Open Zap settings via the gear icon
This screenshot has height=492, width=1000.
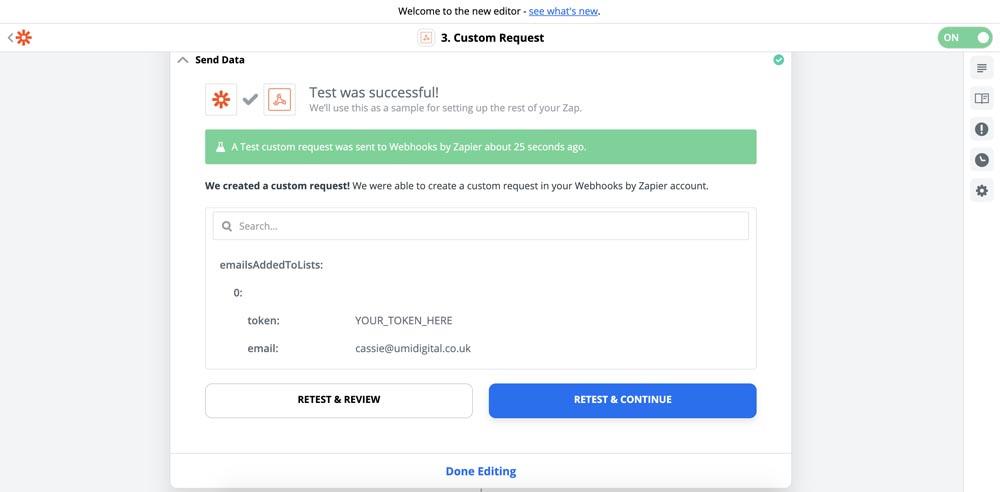(981, 191)
